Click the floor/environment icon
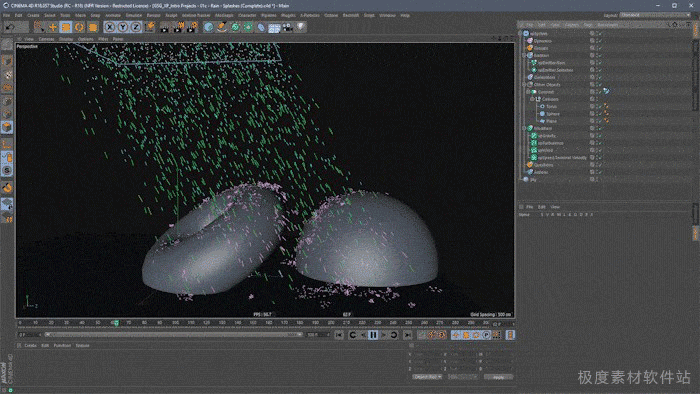 274,27
